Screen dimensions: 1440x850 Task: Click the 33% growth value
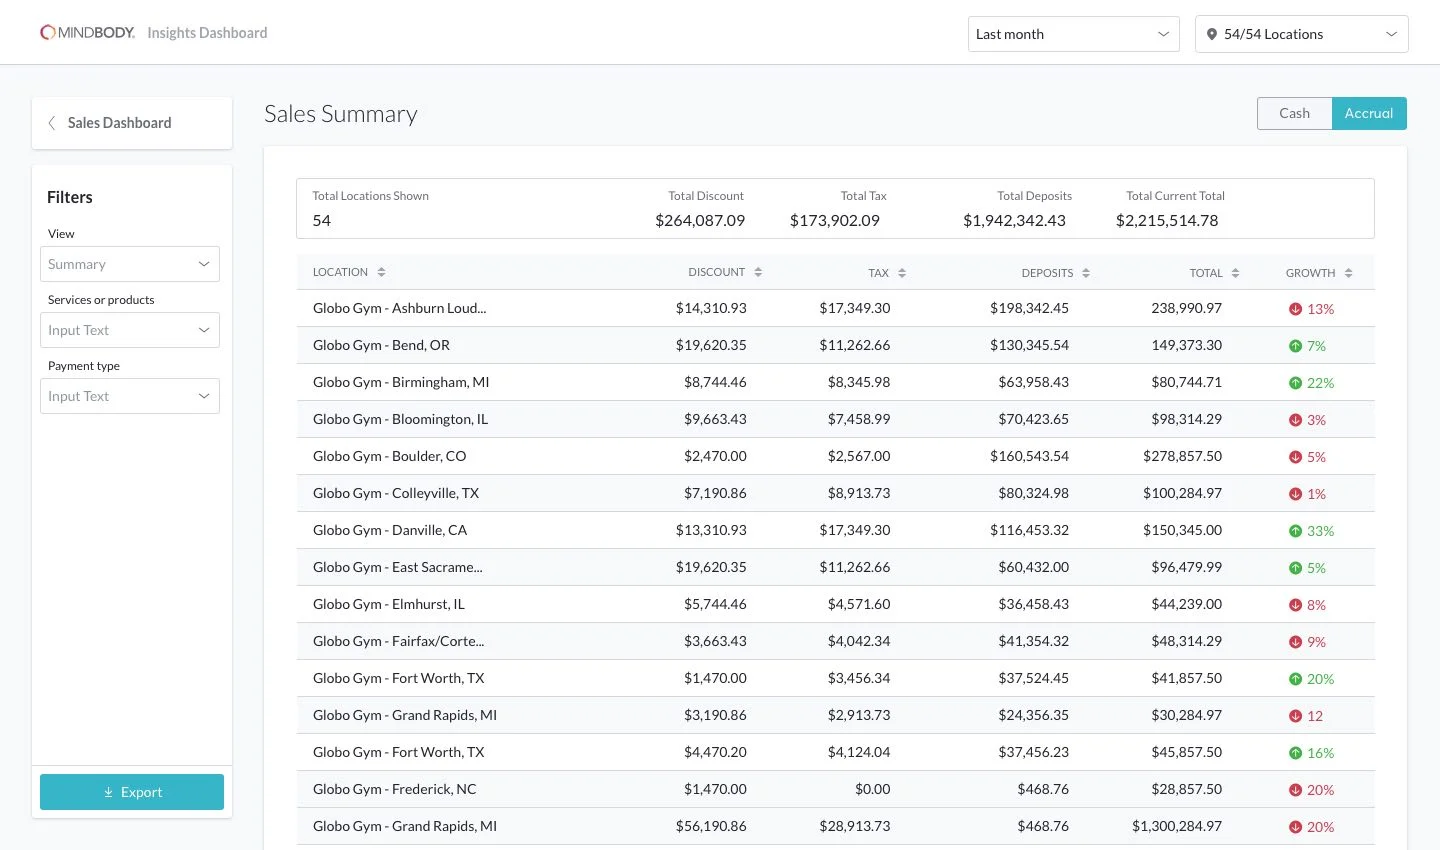[1320, 531]
